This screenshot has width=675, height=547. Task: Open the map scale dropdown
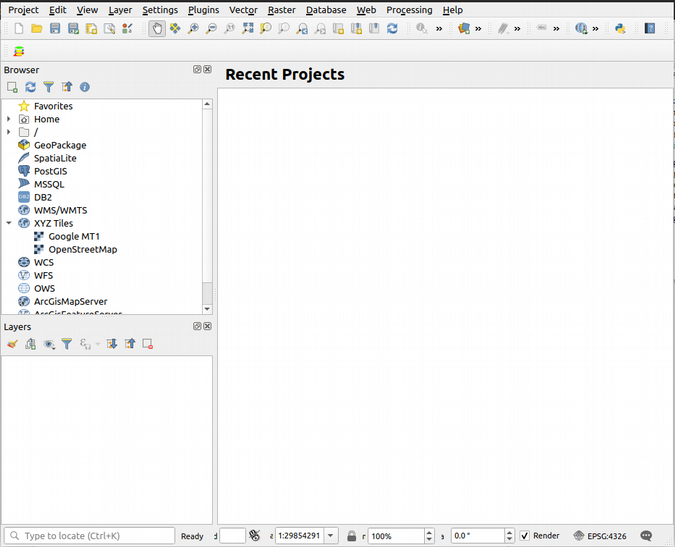(x=331, y=536)
